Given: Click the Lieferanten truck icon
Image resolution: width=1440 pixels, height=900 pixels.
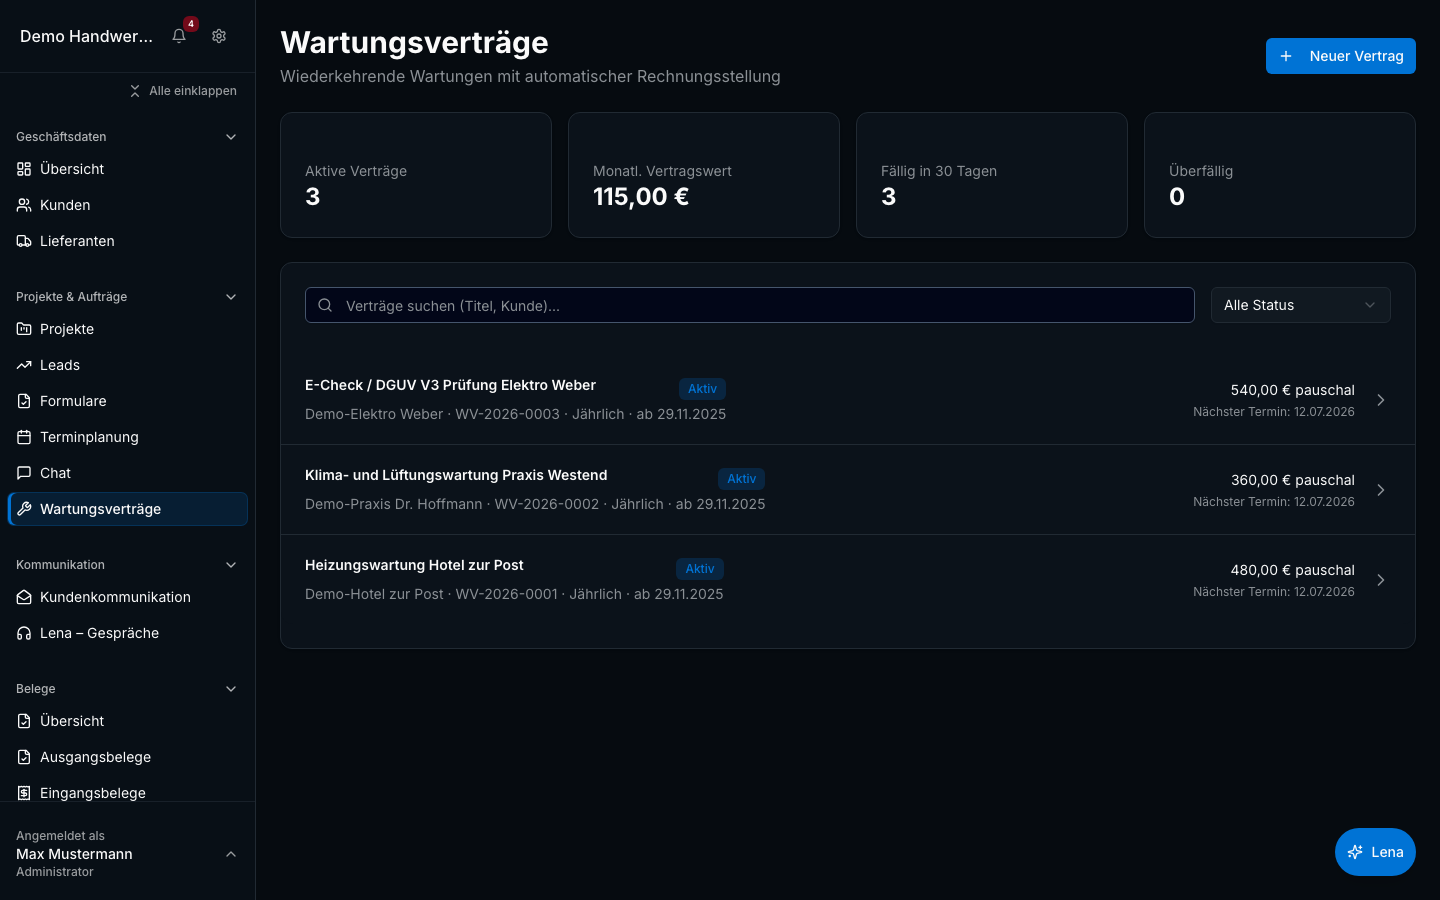Looking at the screenshot, I should [24, 241].
